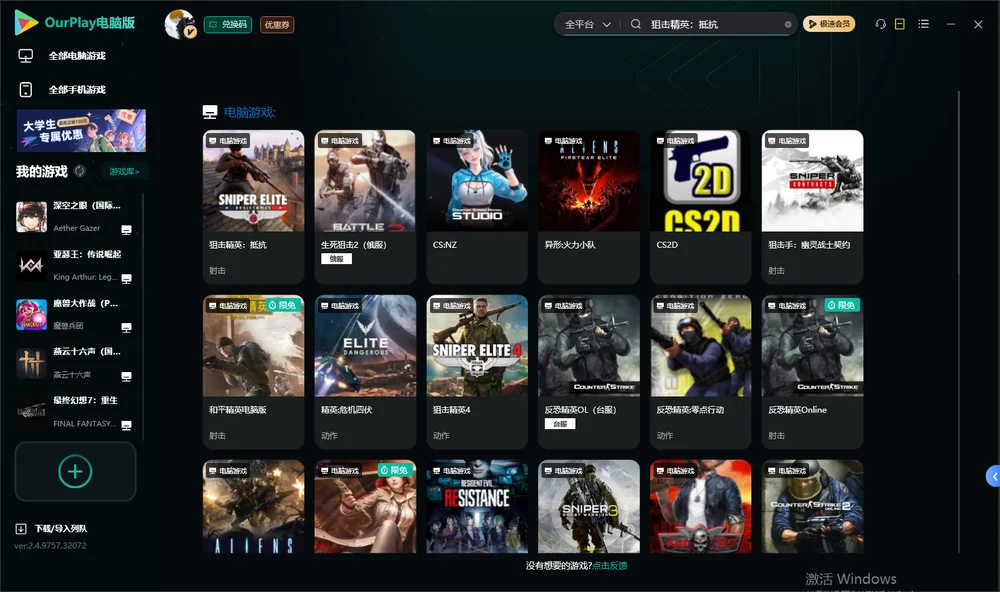Click the PC icon on the 燕云十六声 row

[x=126, y=376]
